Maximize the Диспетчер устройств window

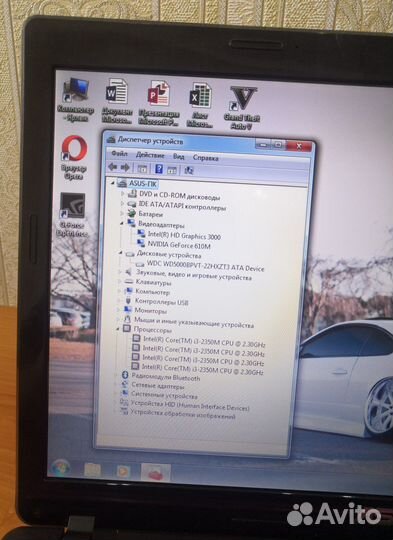278,145
